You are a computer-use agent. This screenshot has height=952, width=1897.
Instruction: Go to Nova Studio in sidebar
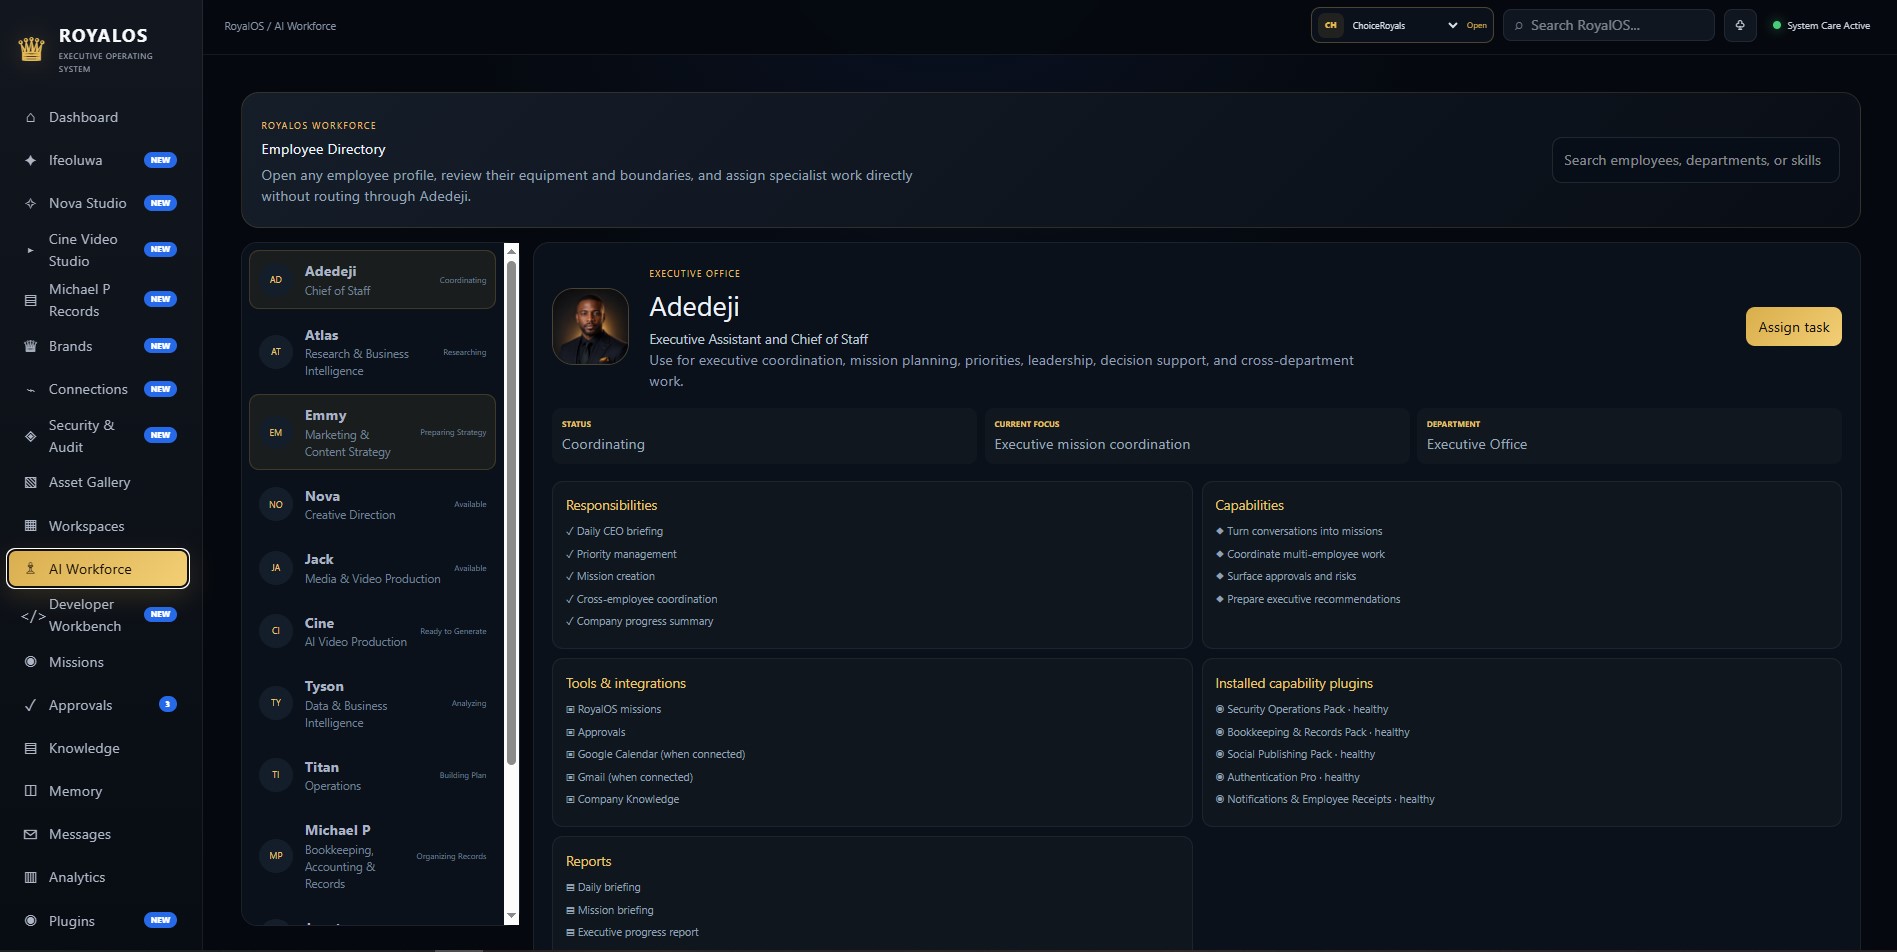coord(98,203)
